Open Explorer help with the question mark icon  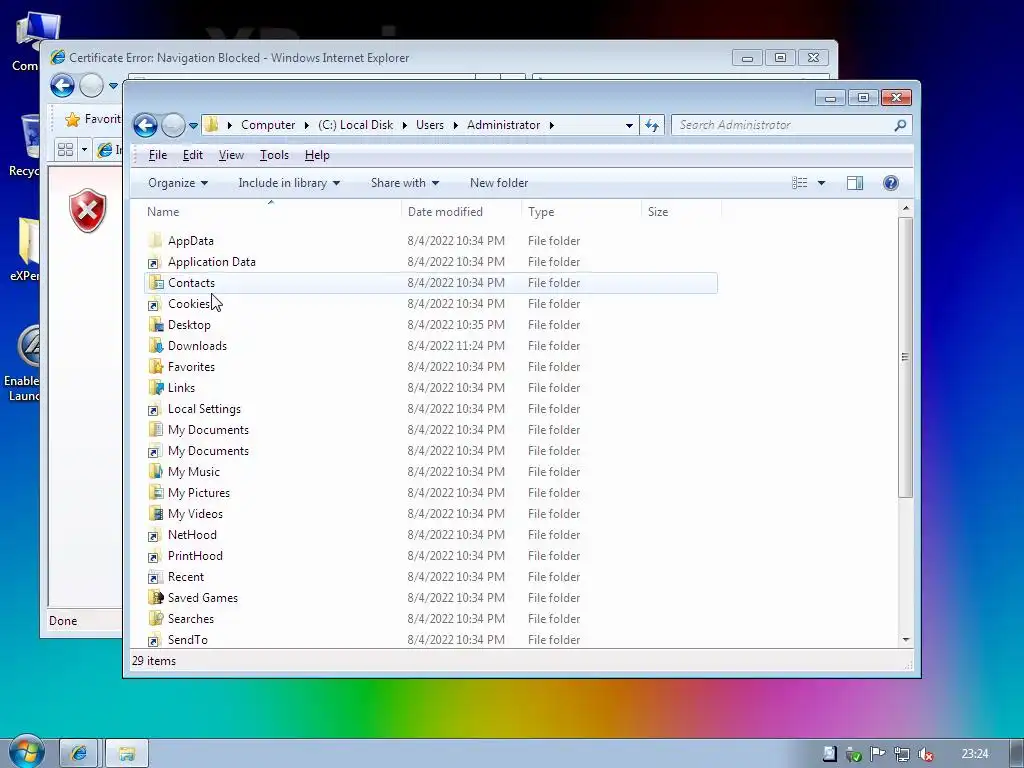[891, 183]
